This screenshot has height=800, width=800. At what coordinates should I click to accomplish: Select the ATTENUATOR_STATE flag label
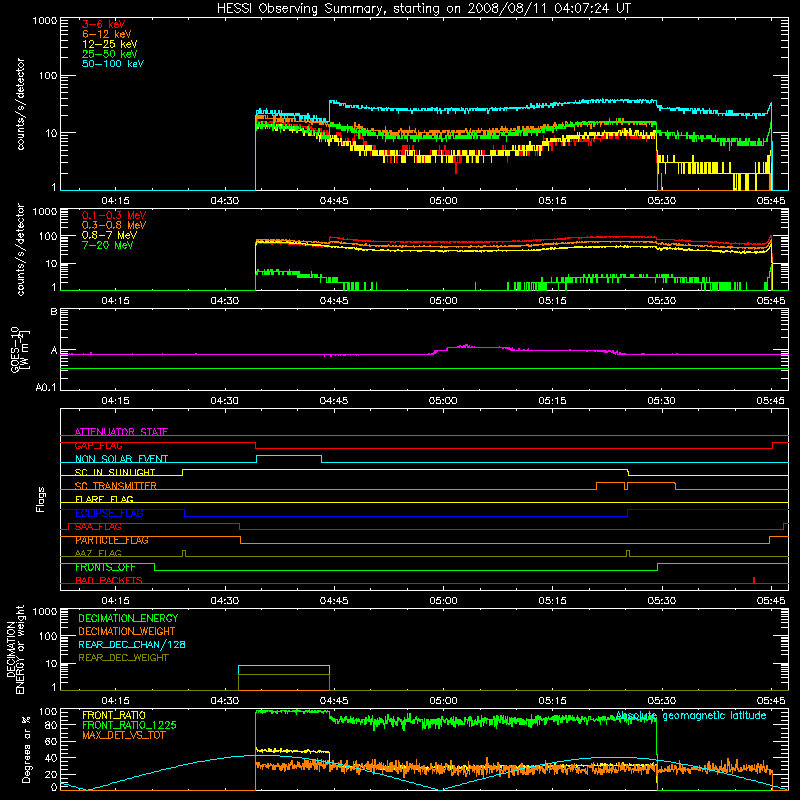point(121,432)
